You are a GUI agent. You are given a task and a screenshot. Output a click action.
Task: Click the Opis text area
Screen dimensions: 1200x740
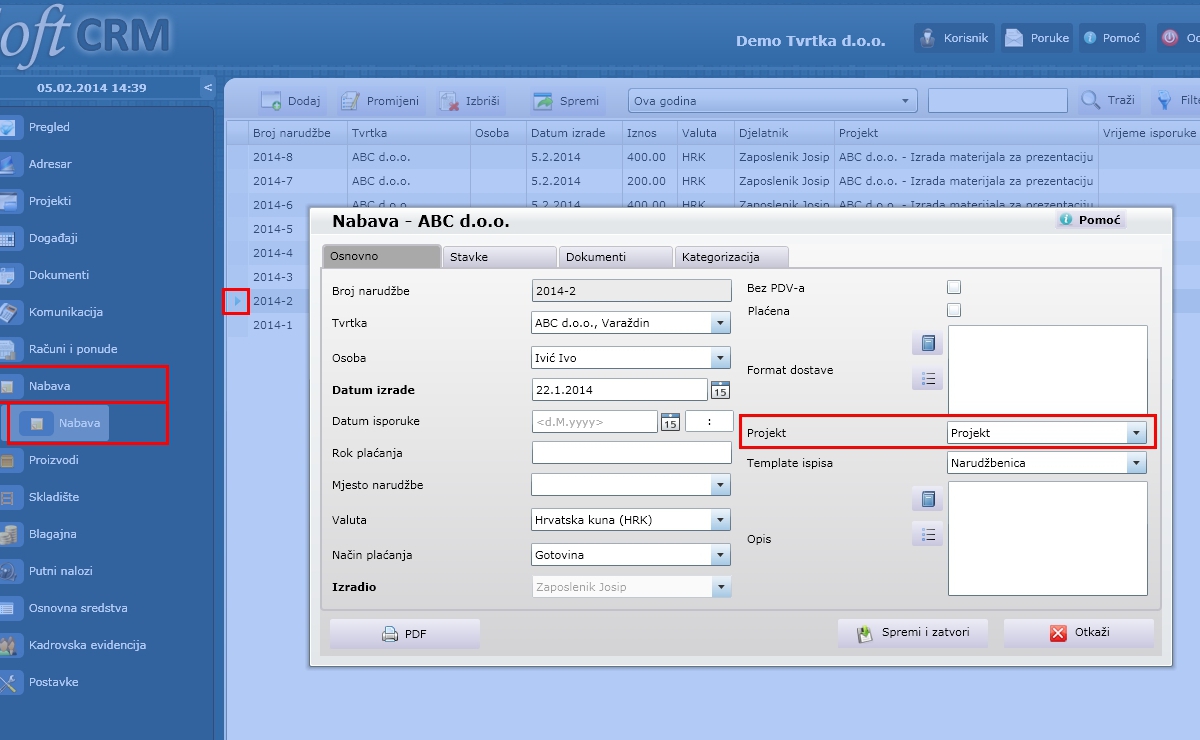[1047, 539]
